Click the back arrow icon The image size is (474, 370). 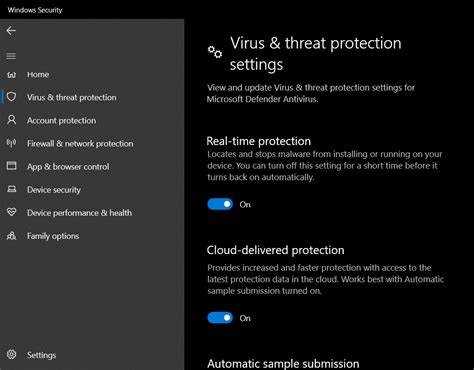point(11,31)
